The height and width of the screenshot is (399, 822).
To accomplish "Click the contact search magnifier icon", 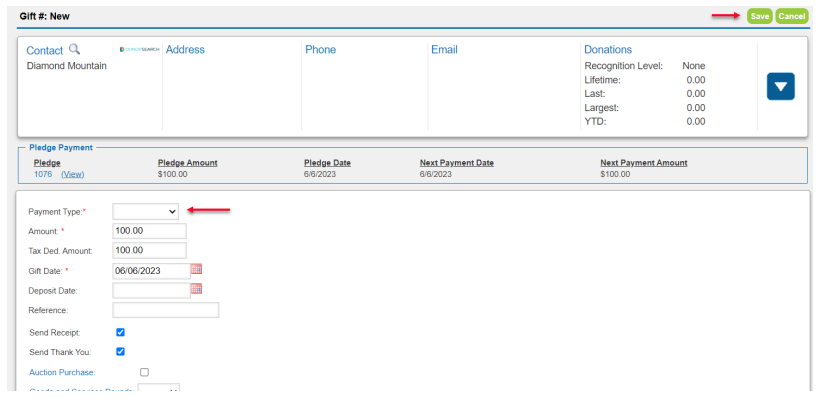I will [x=74, y=49].
